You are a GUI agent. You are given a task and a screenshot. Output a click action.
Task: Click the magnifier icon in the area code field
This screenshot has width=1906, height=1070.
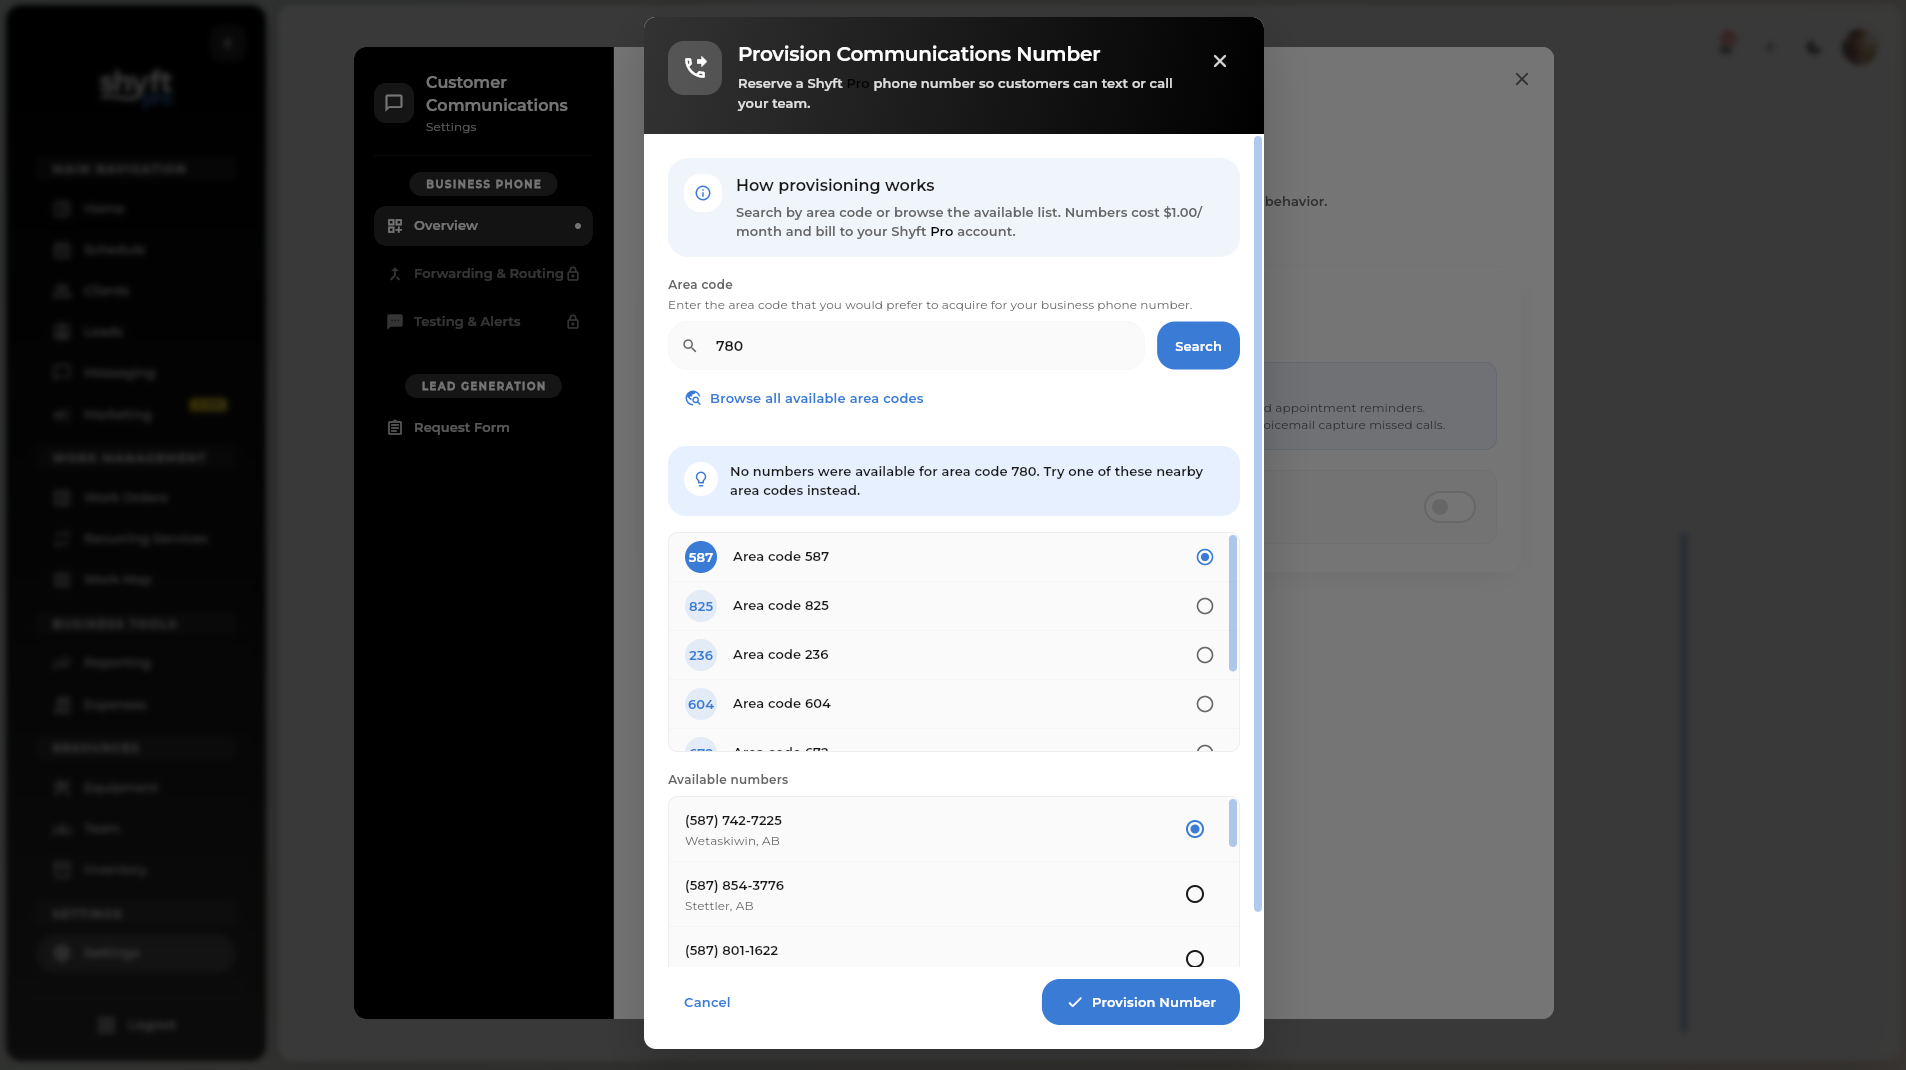[690, 345]
